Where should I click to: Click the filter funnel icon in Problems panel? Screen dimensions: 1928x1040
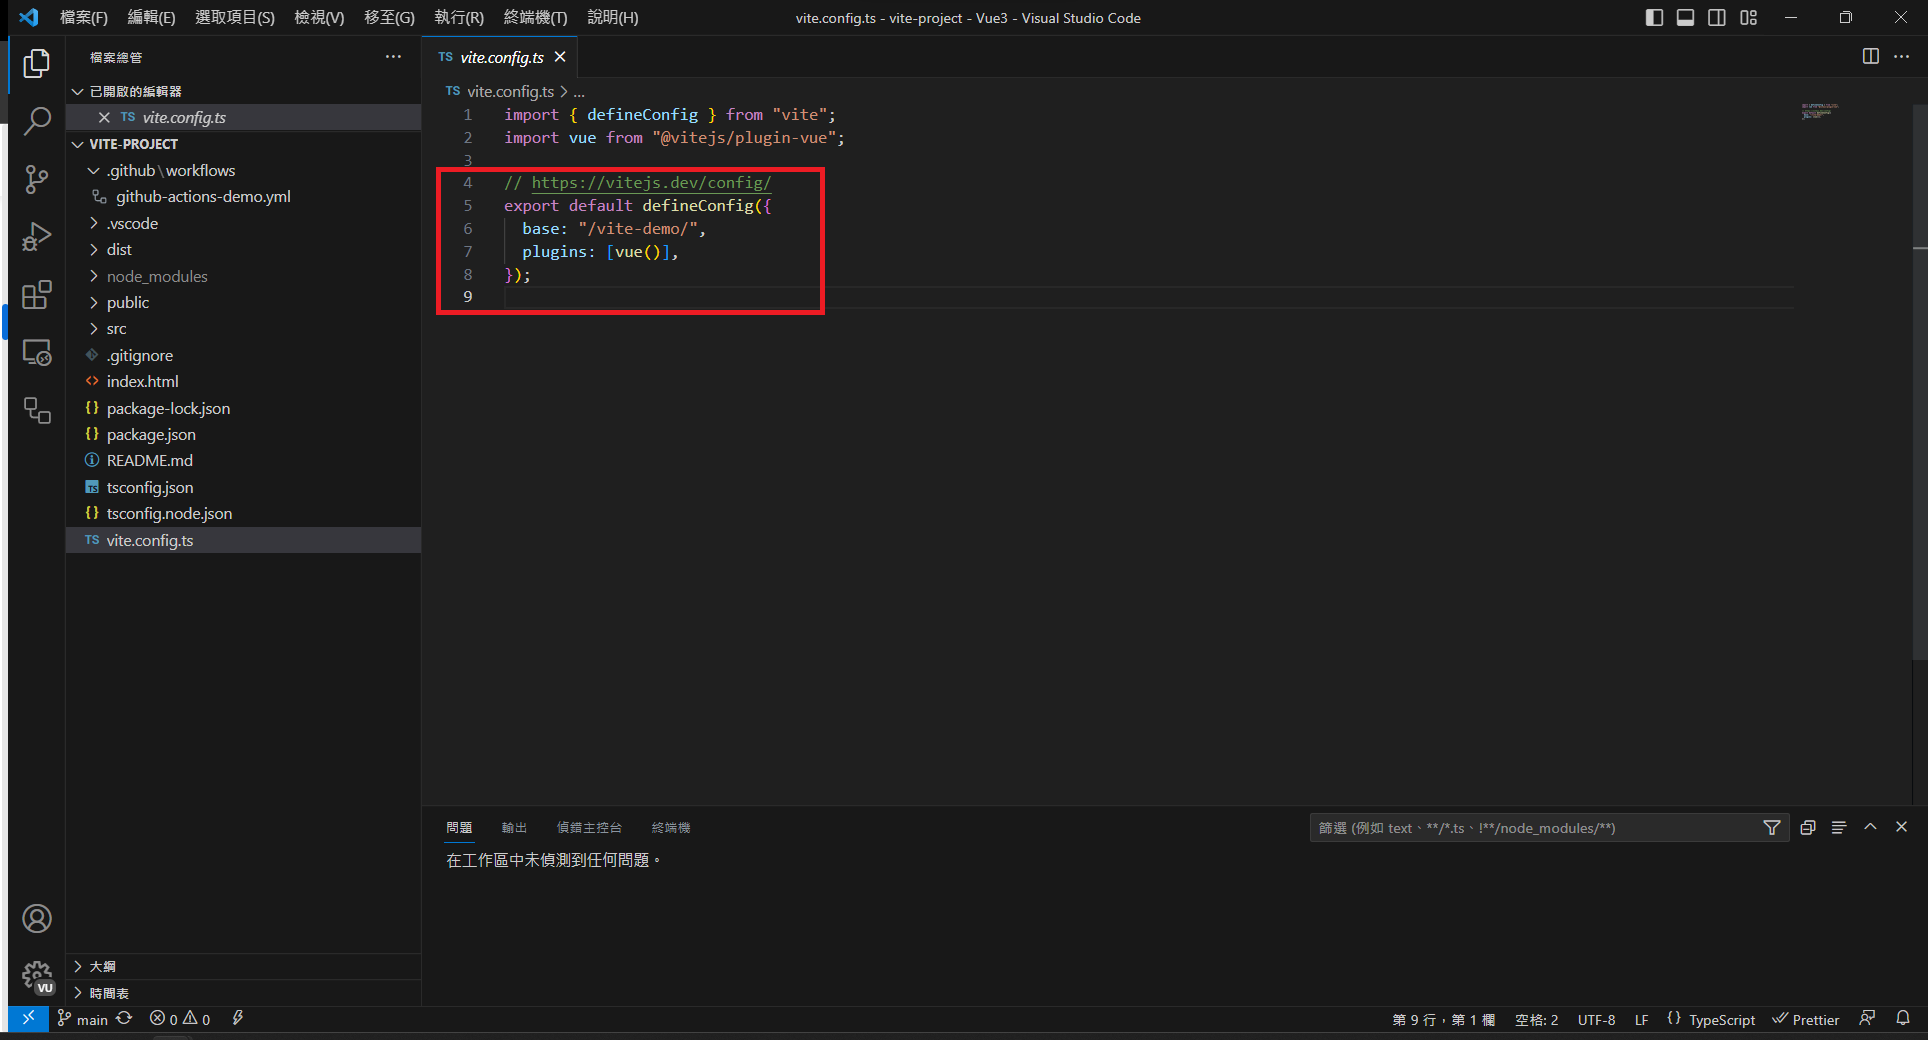click(x=1772, y=828)
